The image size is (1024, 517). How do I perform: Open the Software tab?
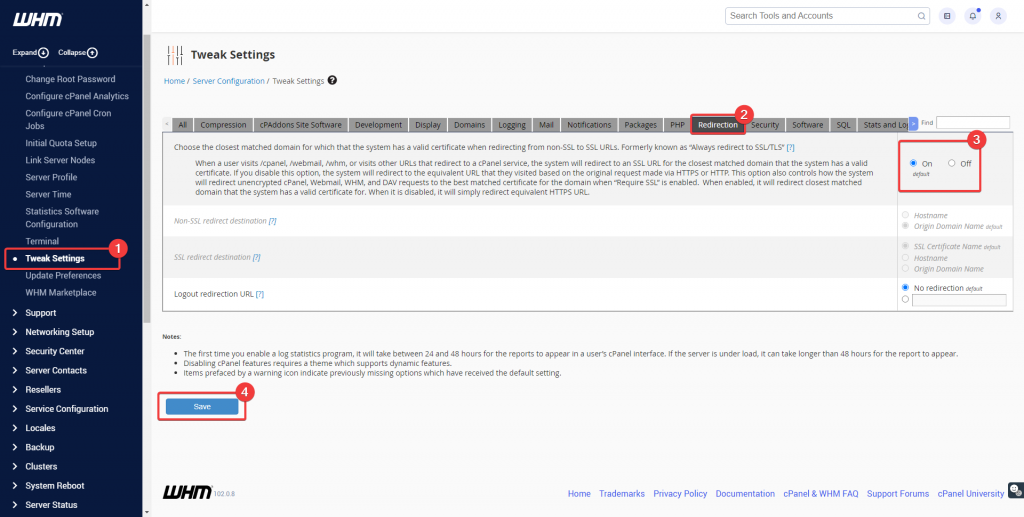click(x=808, y=125)
